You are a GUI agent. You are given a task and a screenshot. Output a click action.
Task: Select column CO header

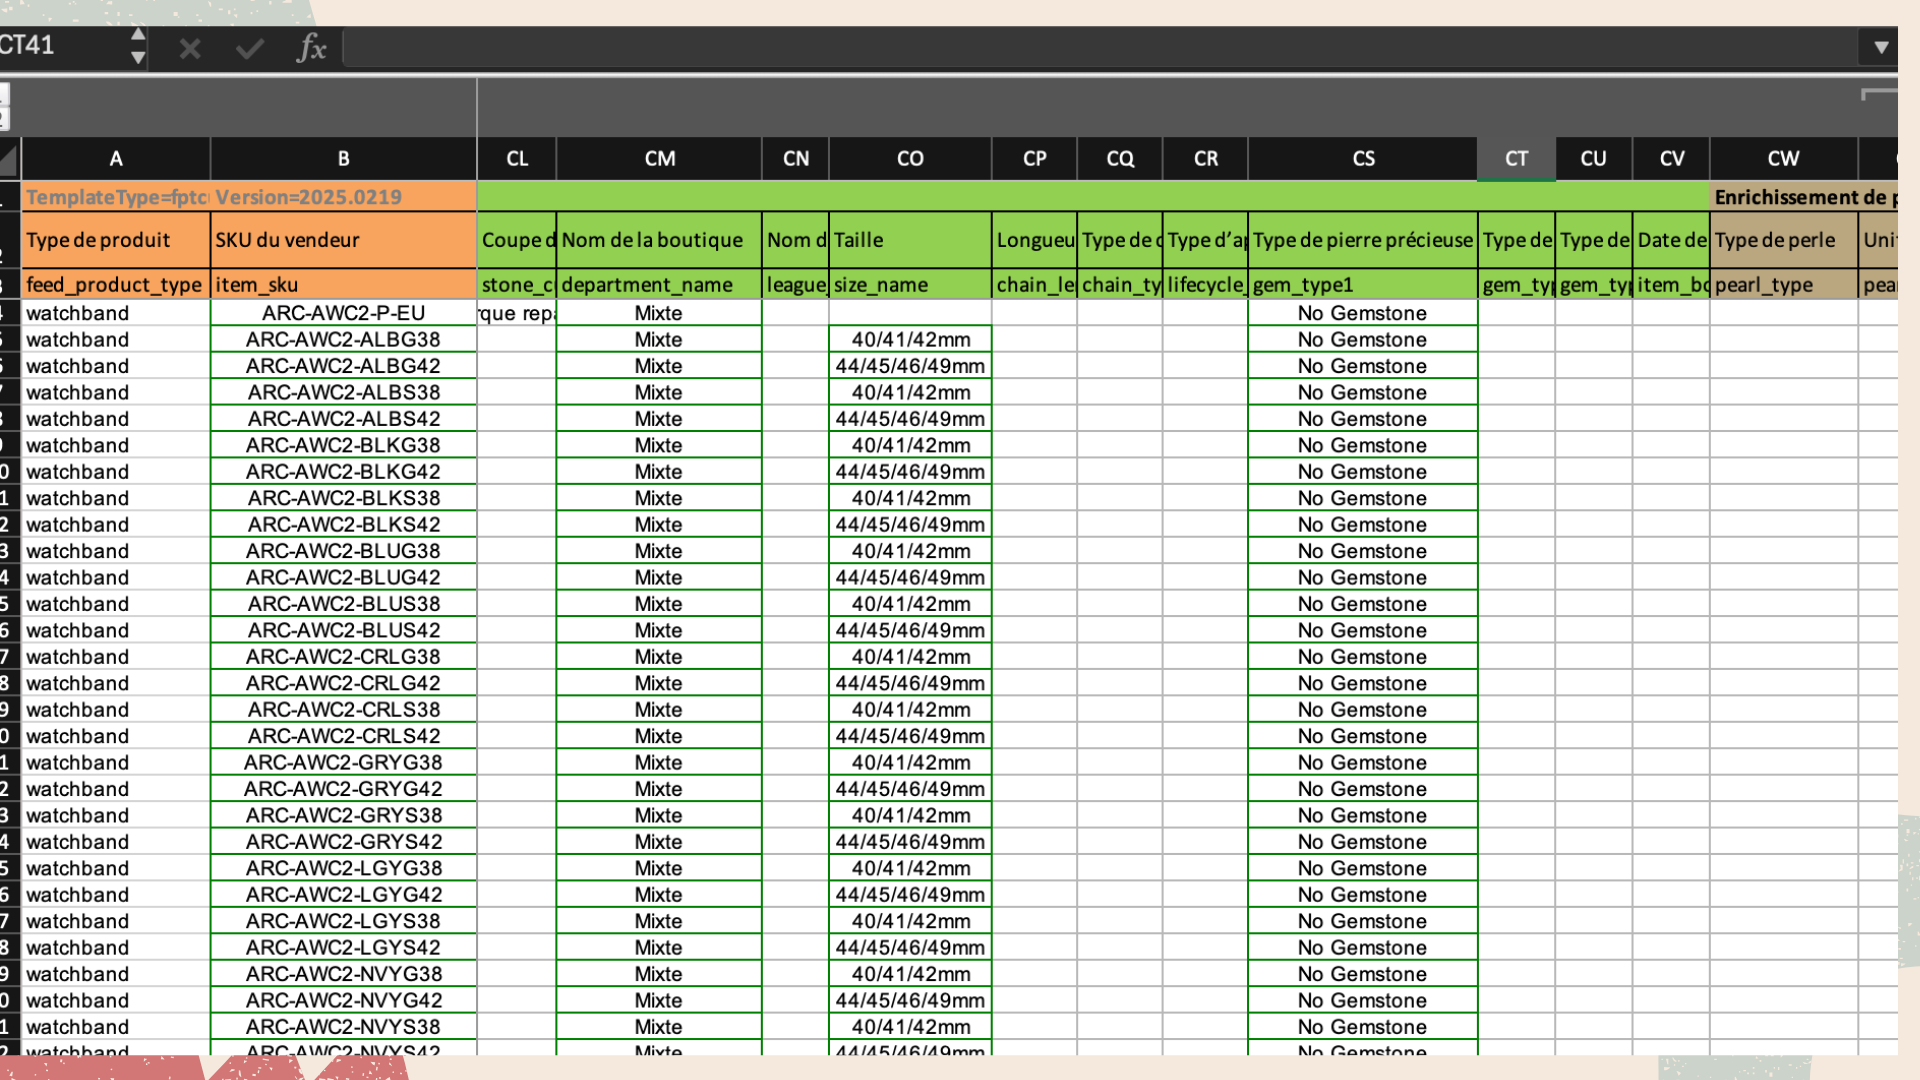click(910, 159)
